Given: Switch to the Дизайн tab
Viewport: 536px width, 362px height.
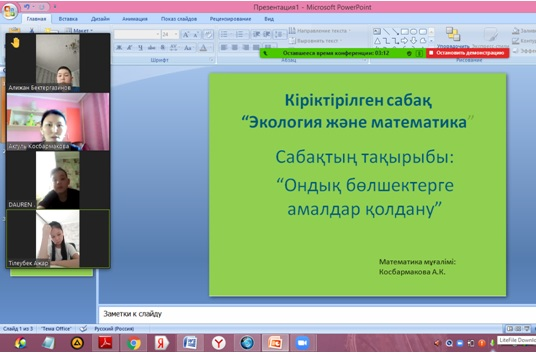Looking at the screenshot, I should [100, 19].
